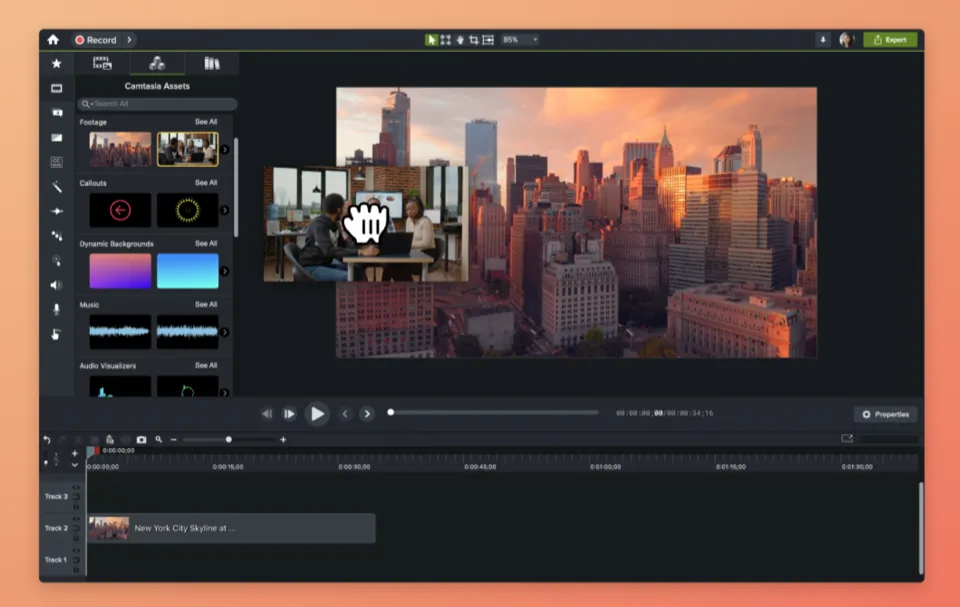
Task: Toggle the Track 2 lock icon
Action: tap(77, 538)
